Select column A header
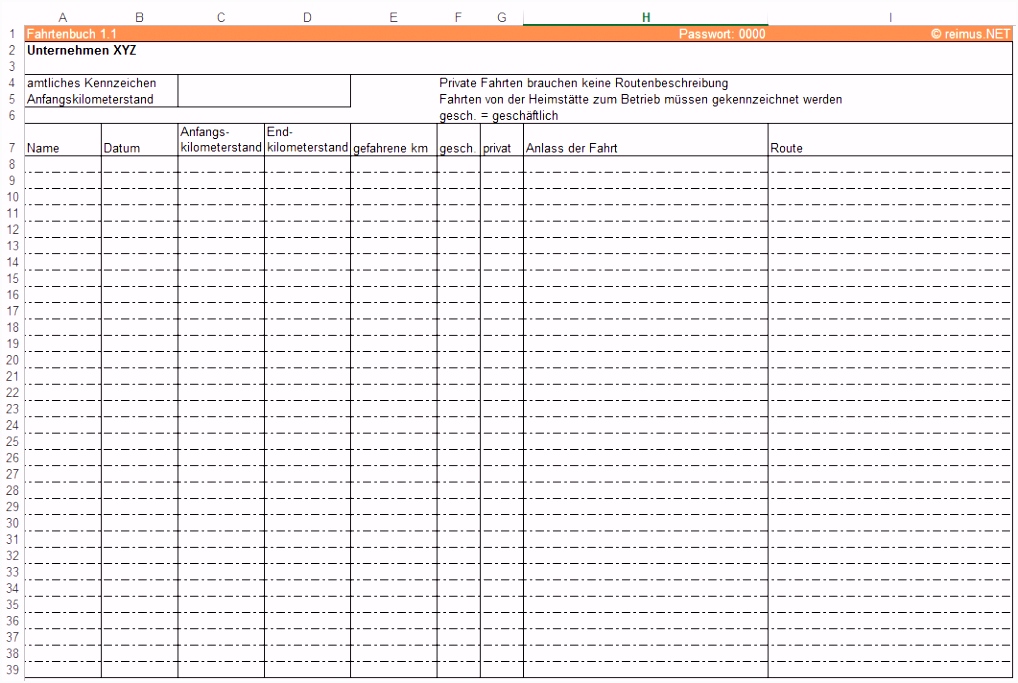This screenshot has width=1018, height=683. 62,18
